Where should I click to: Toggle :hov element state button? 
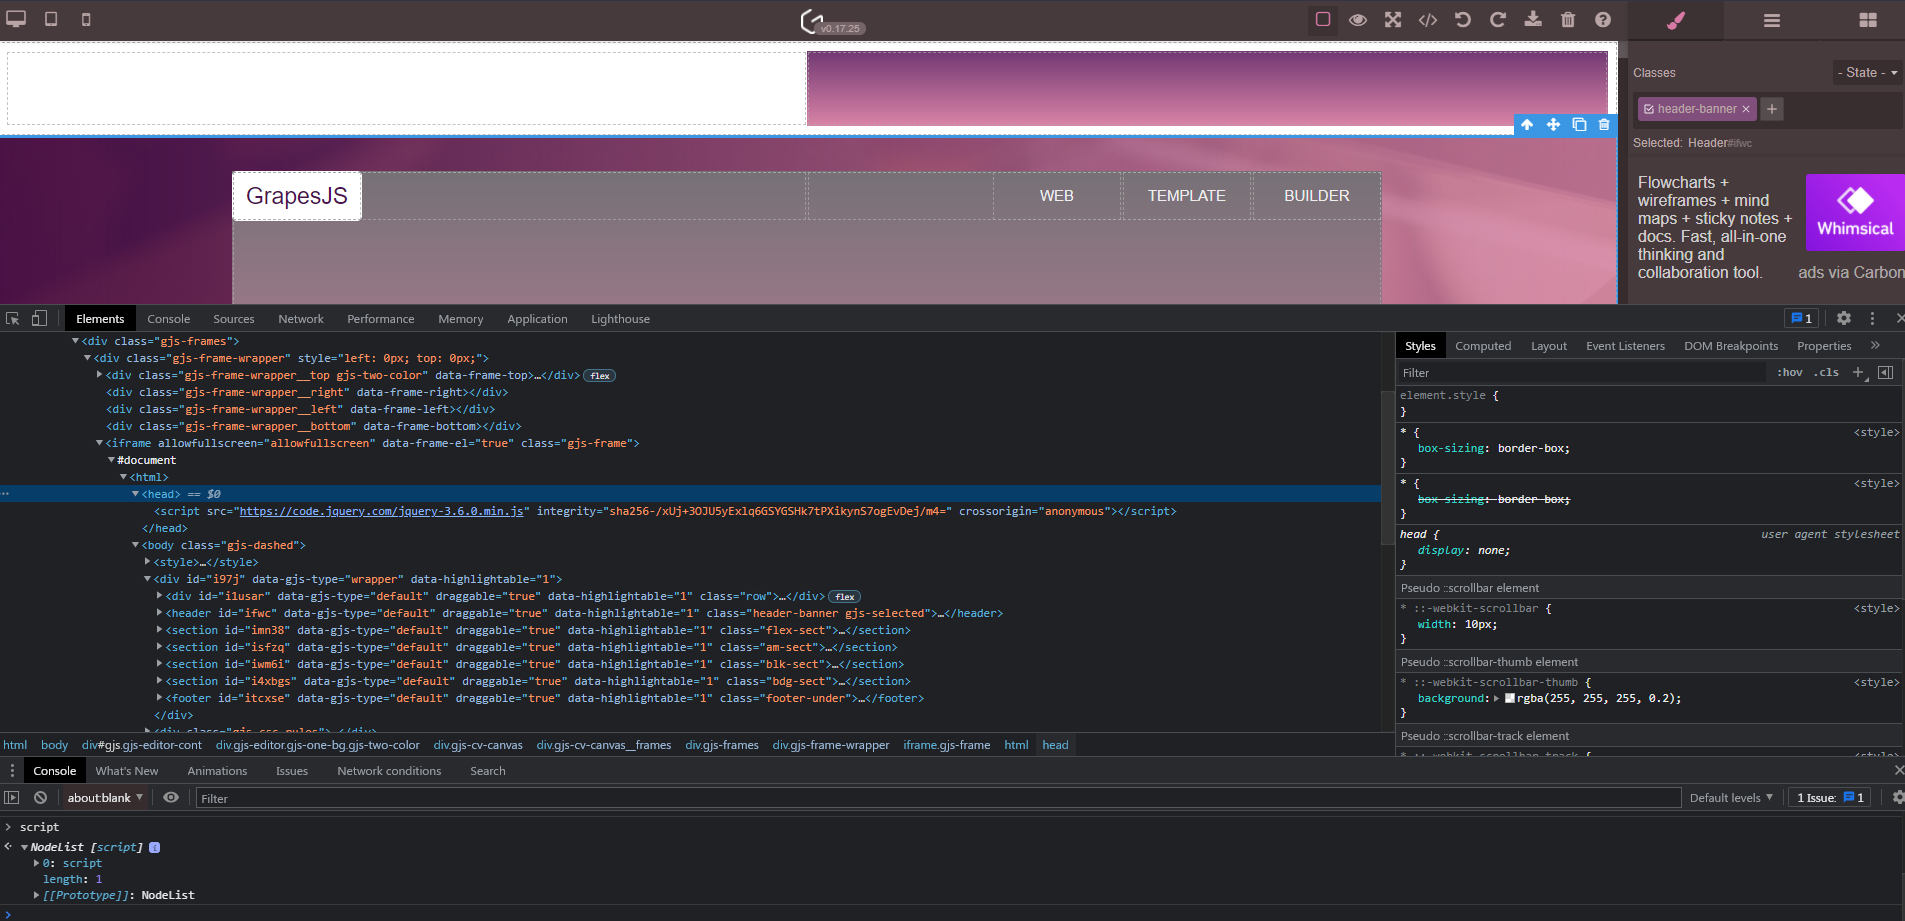point(1789,372)
